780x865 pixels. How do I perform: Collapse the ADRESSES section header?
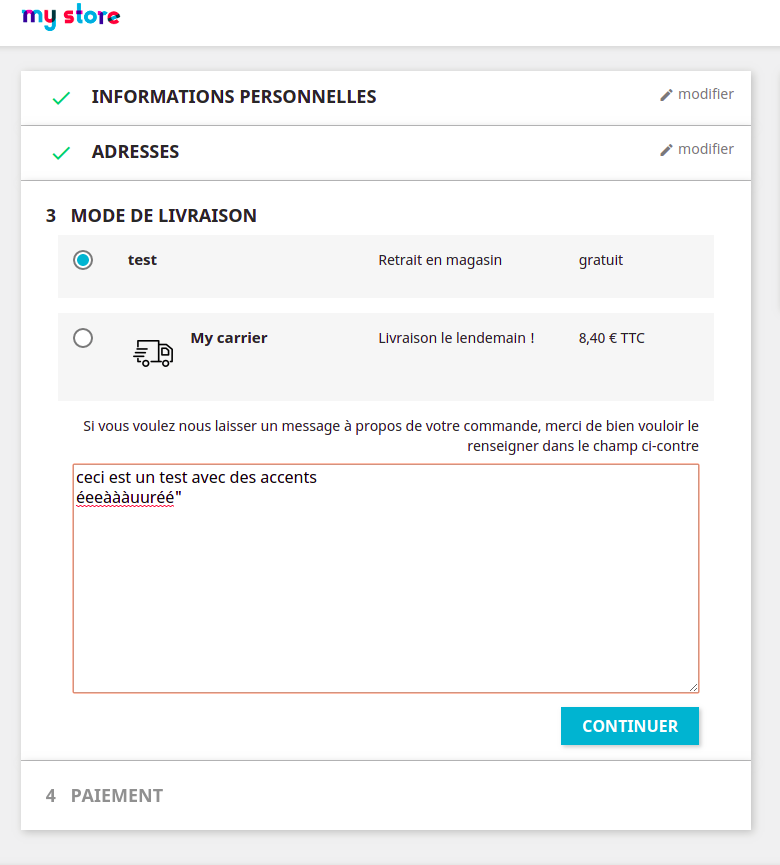point(135,152)
